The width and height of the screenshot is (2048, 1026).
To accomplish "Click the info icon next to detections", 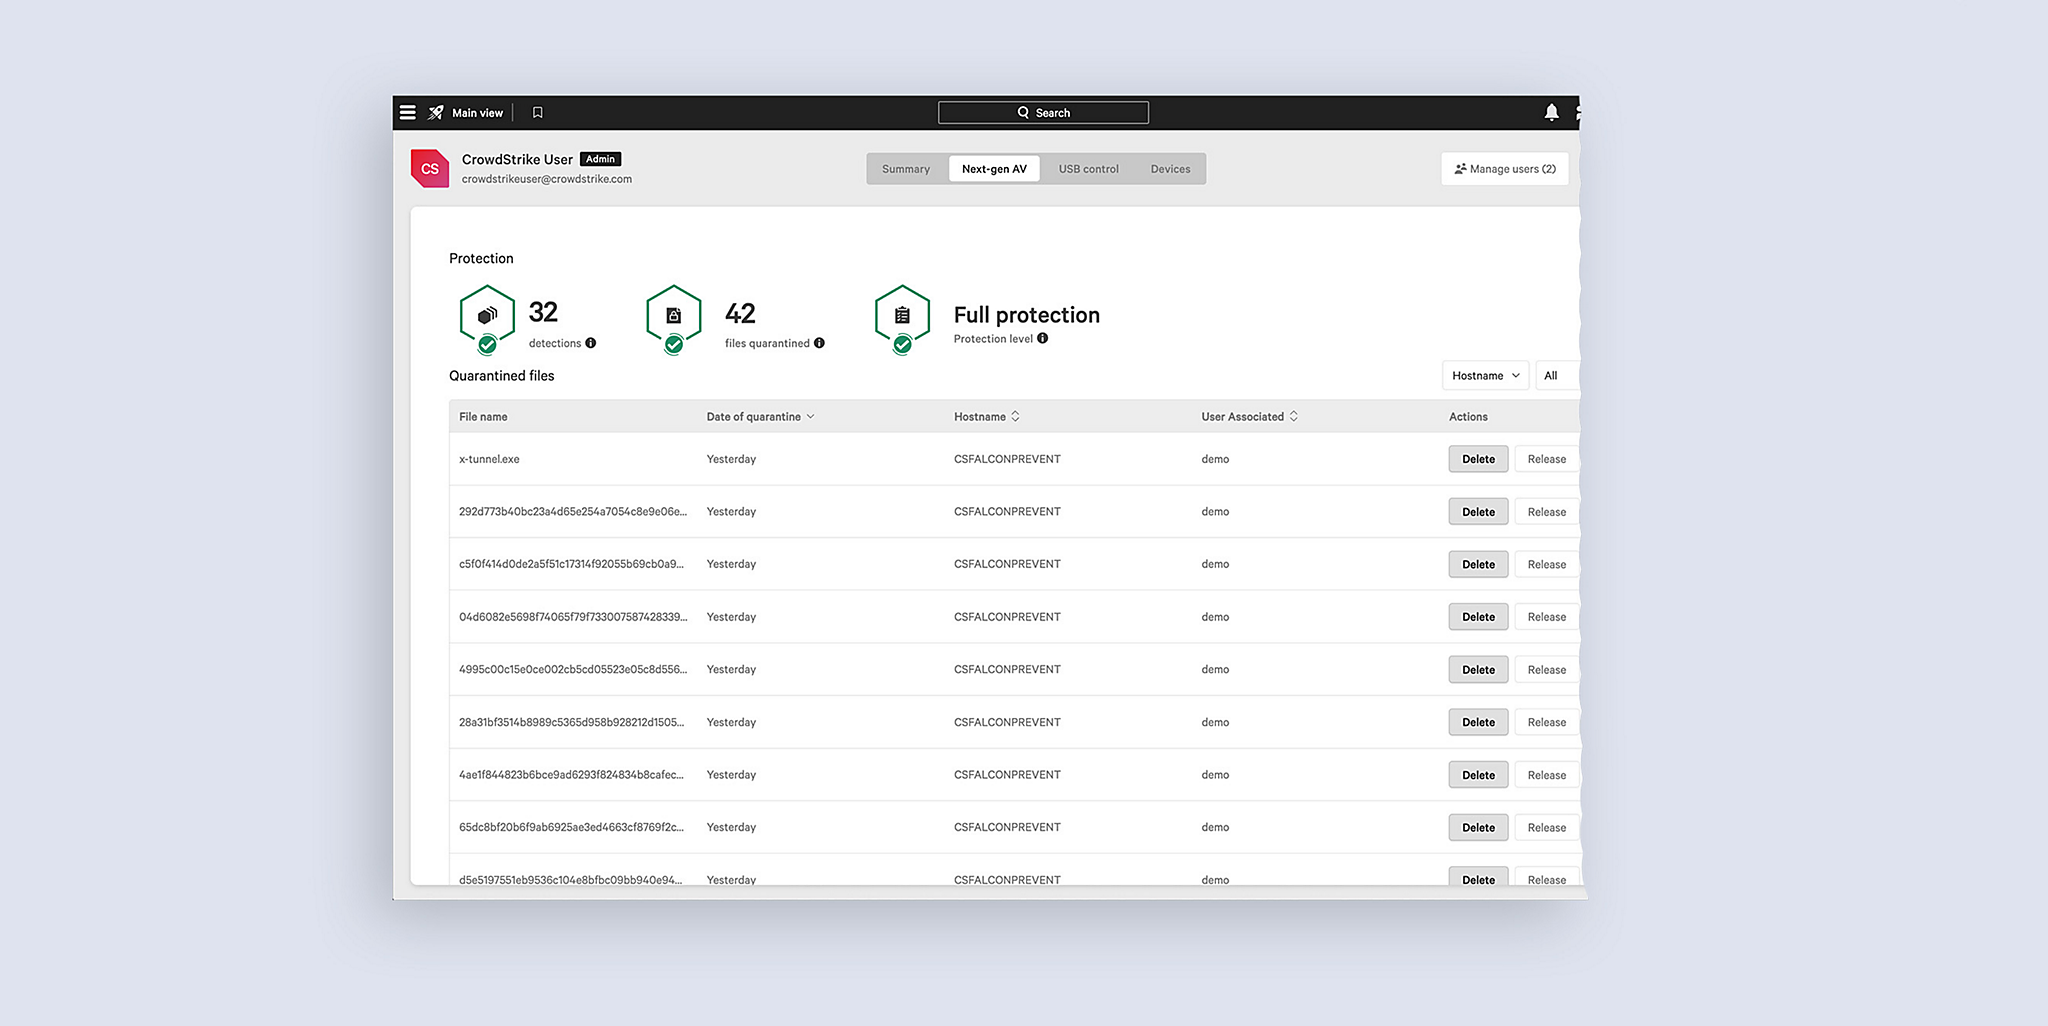I will (x=591, y=343).
